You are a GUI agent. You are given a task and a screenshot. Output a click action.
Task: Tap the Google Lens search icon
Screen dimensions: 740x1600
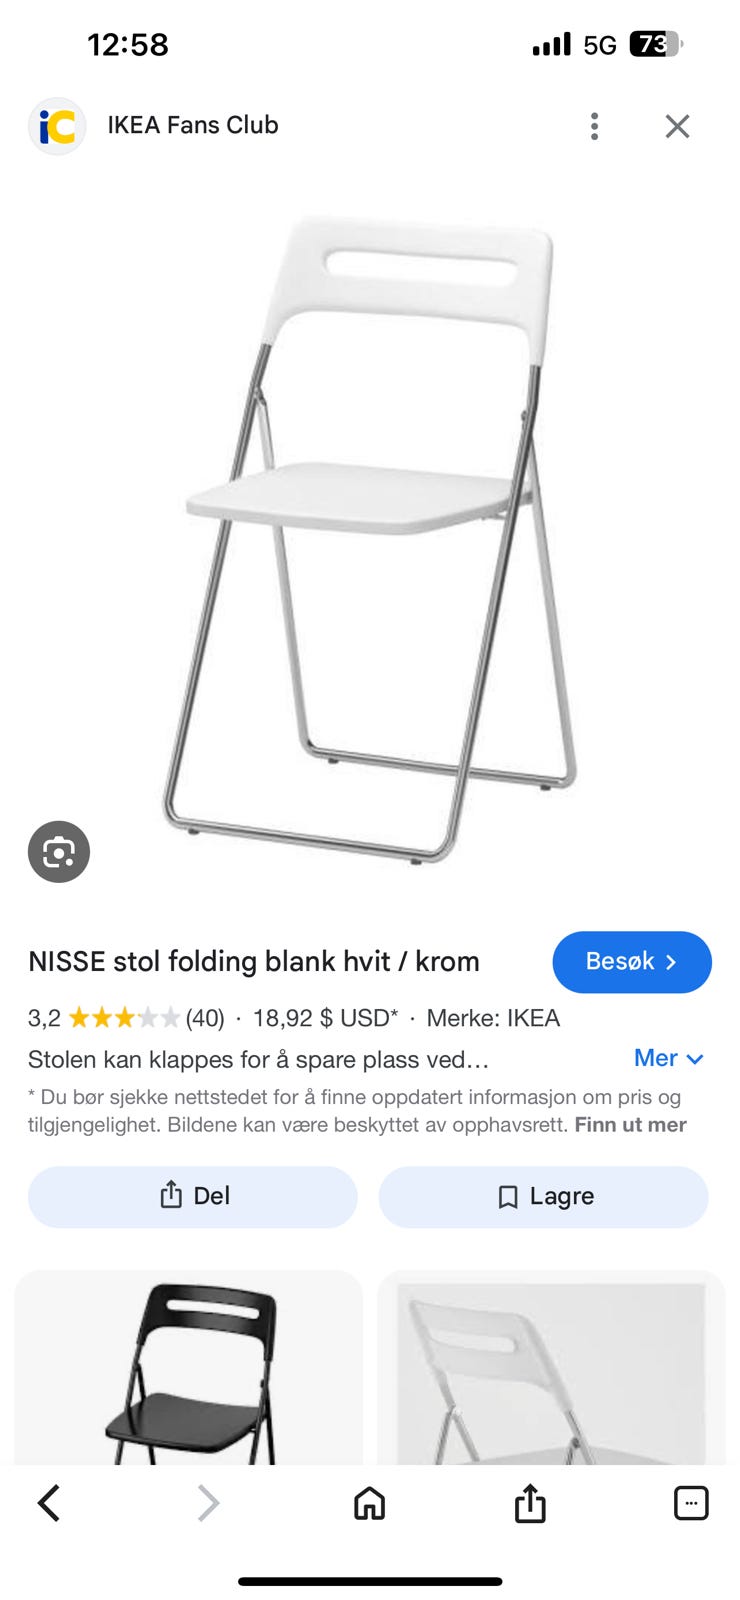(59, 852)
